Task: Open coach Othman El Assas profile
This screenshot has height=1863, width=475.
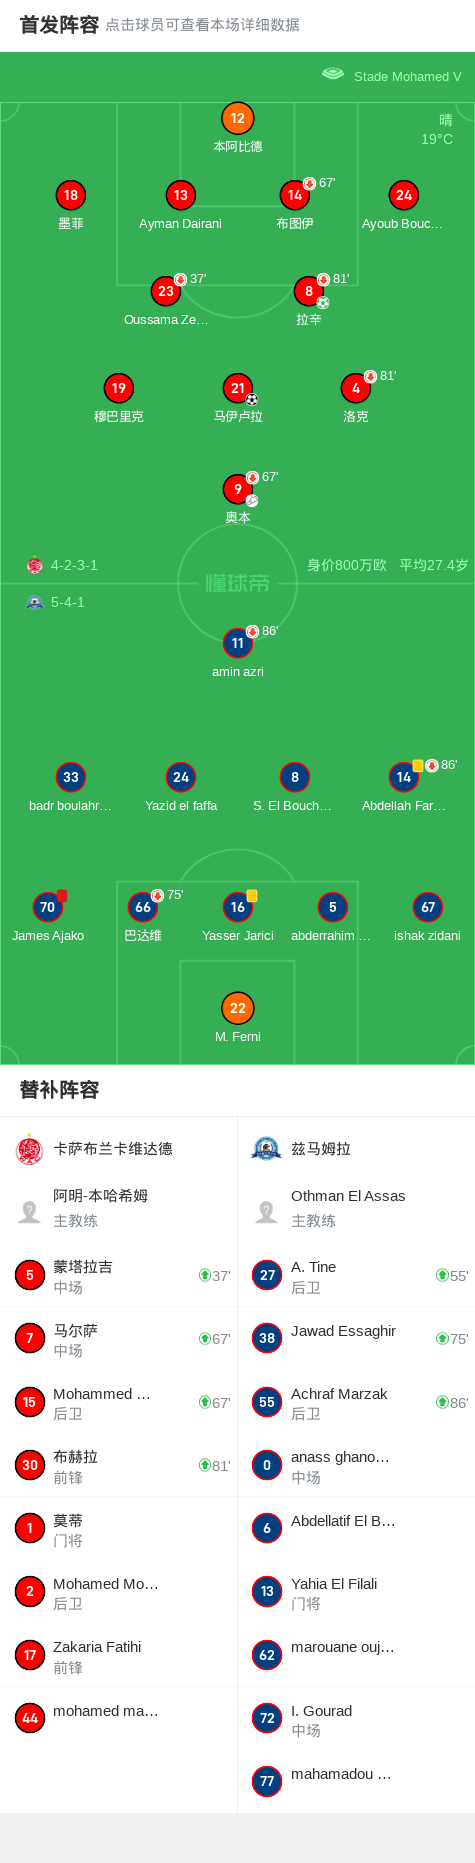Action: coord(356,1208)
